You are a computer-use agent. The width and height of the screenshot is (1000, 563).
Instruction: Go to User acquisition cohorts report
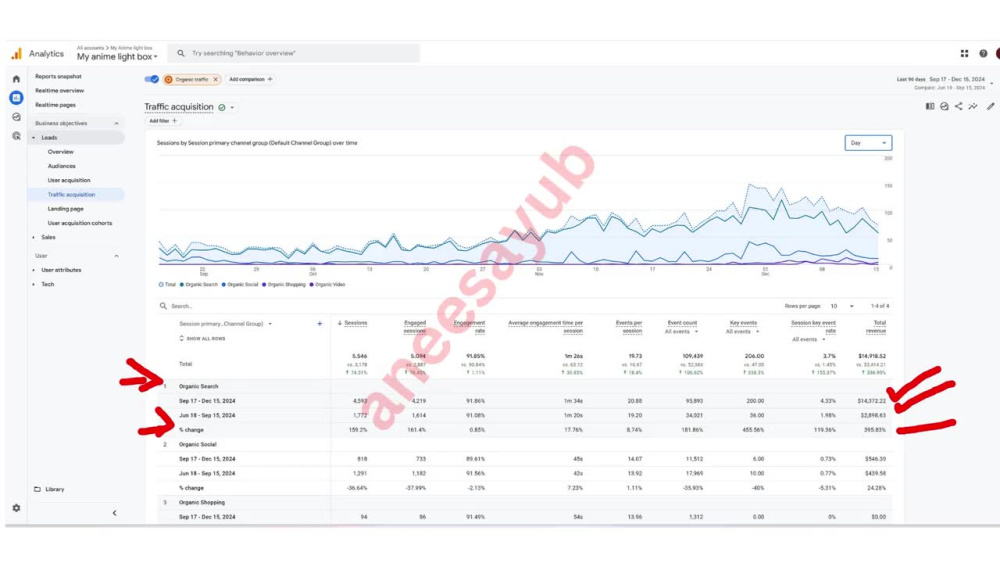point(80,223)
